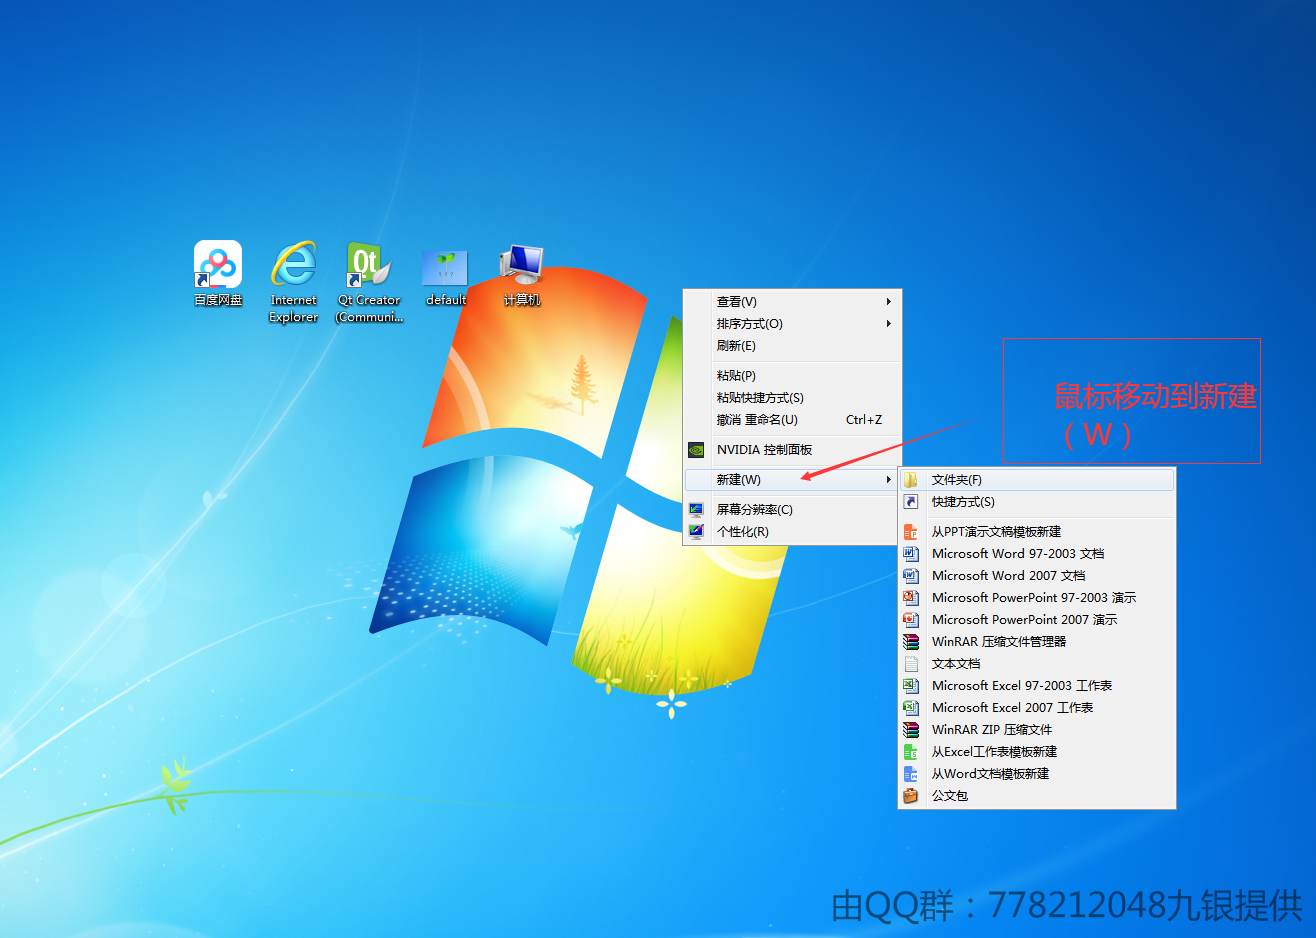The image size is (1316, 938).
Task: Select 屏幕分辨率(C) menu entry
Action: click(792, 510)
